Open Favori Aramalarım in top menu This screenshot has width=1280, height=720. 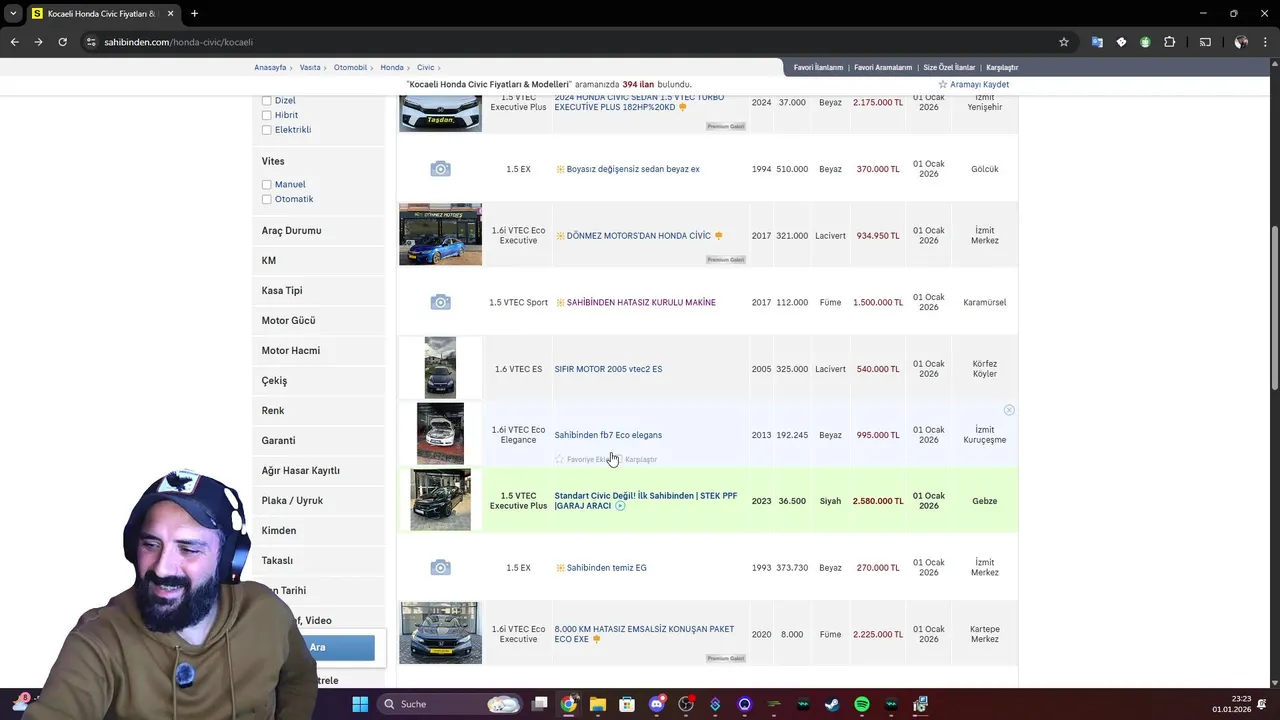pyautogui.click(x=883, y=67)
